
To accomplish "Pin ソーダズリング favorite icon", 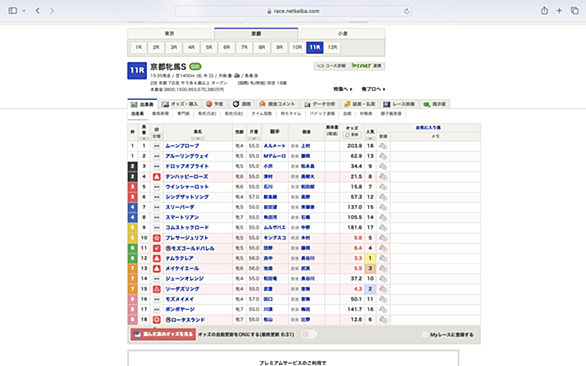I will (383, 289).
